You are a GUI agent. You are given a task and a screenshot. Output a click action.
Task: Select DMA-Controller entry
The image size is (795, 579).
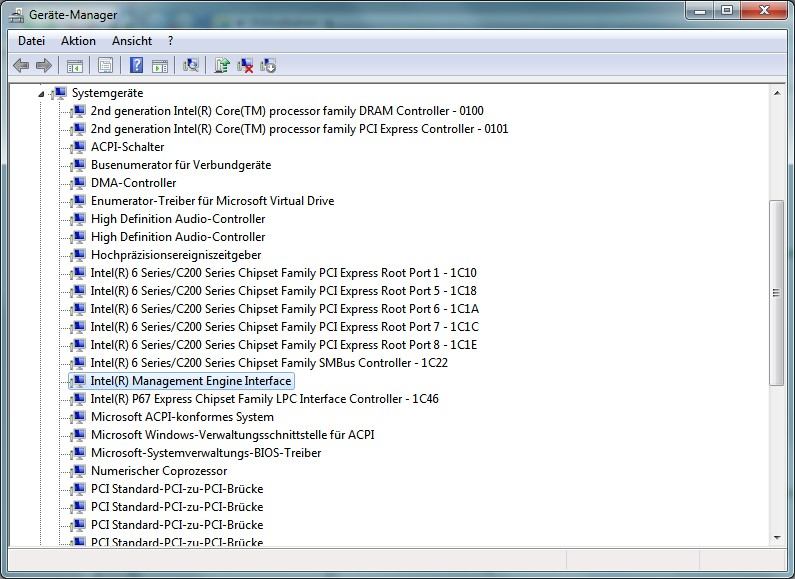(x=133, y=183)
